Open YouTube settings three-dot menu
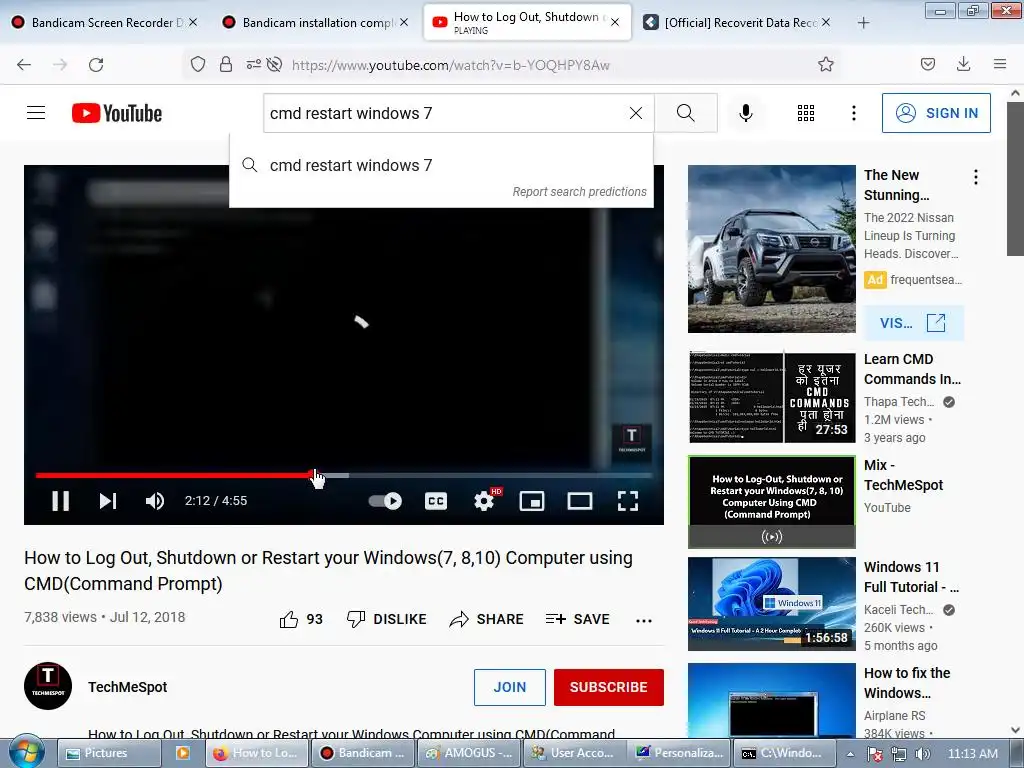 point(854,113)
